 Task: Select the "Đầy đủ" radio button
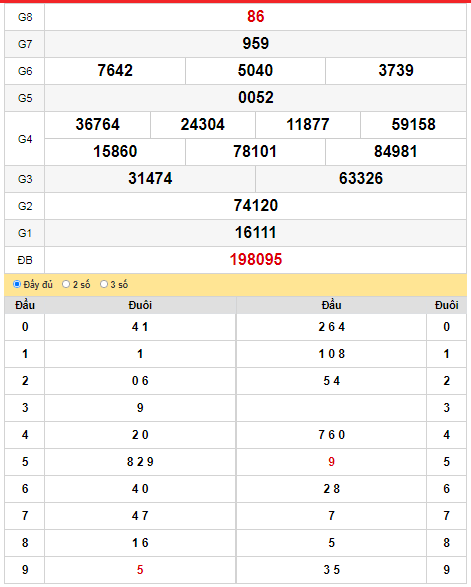17,284
